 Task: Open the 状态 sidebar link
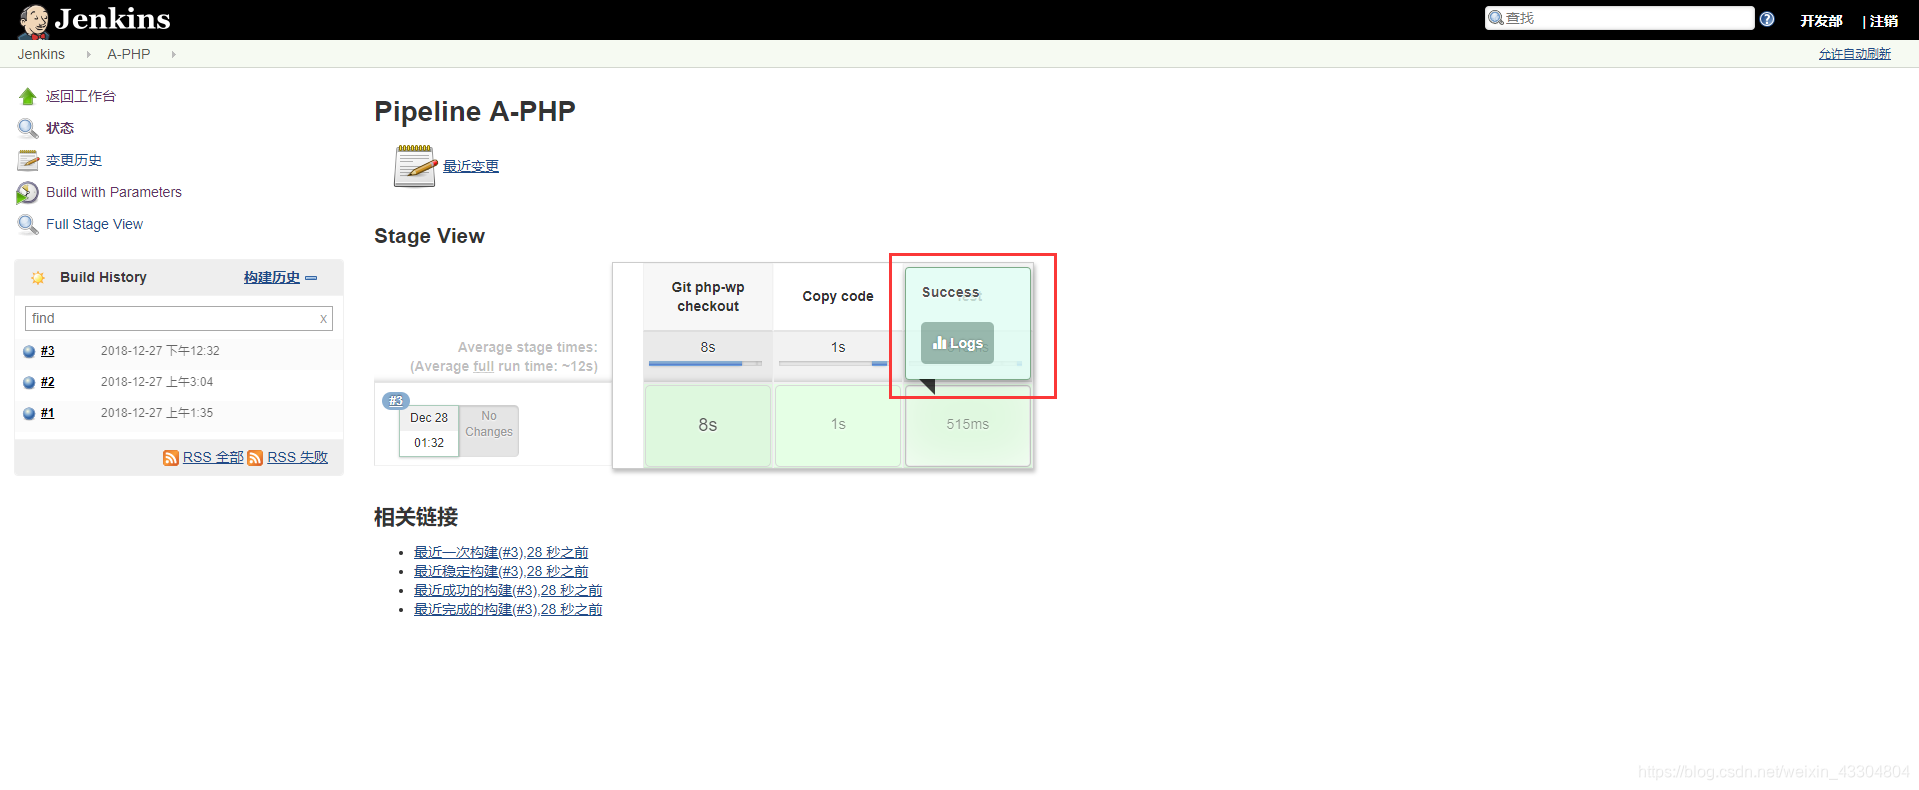(60, 128)
